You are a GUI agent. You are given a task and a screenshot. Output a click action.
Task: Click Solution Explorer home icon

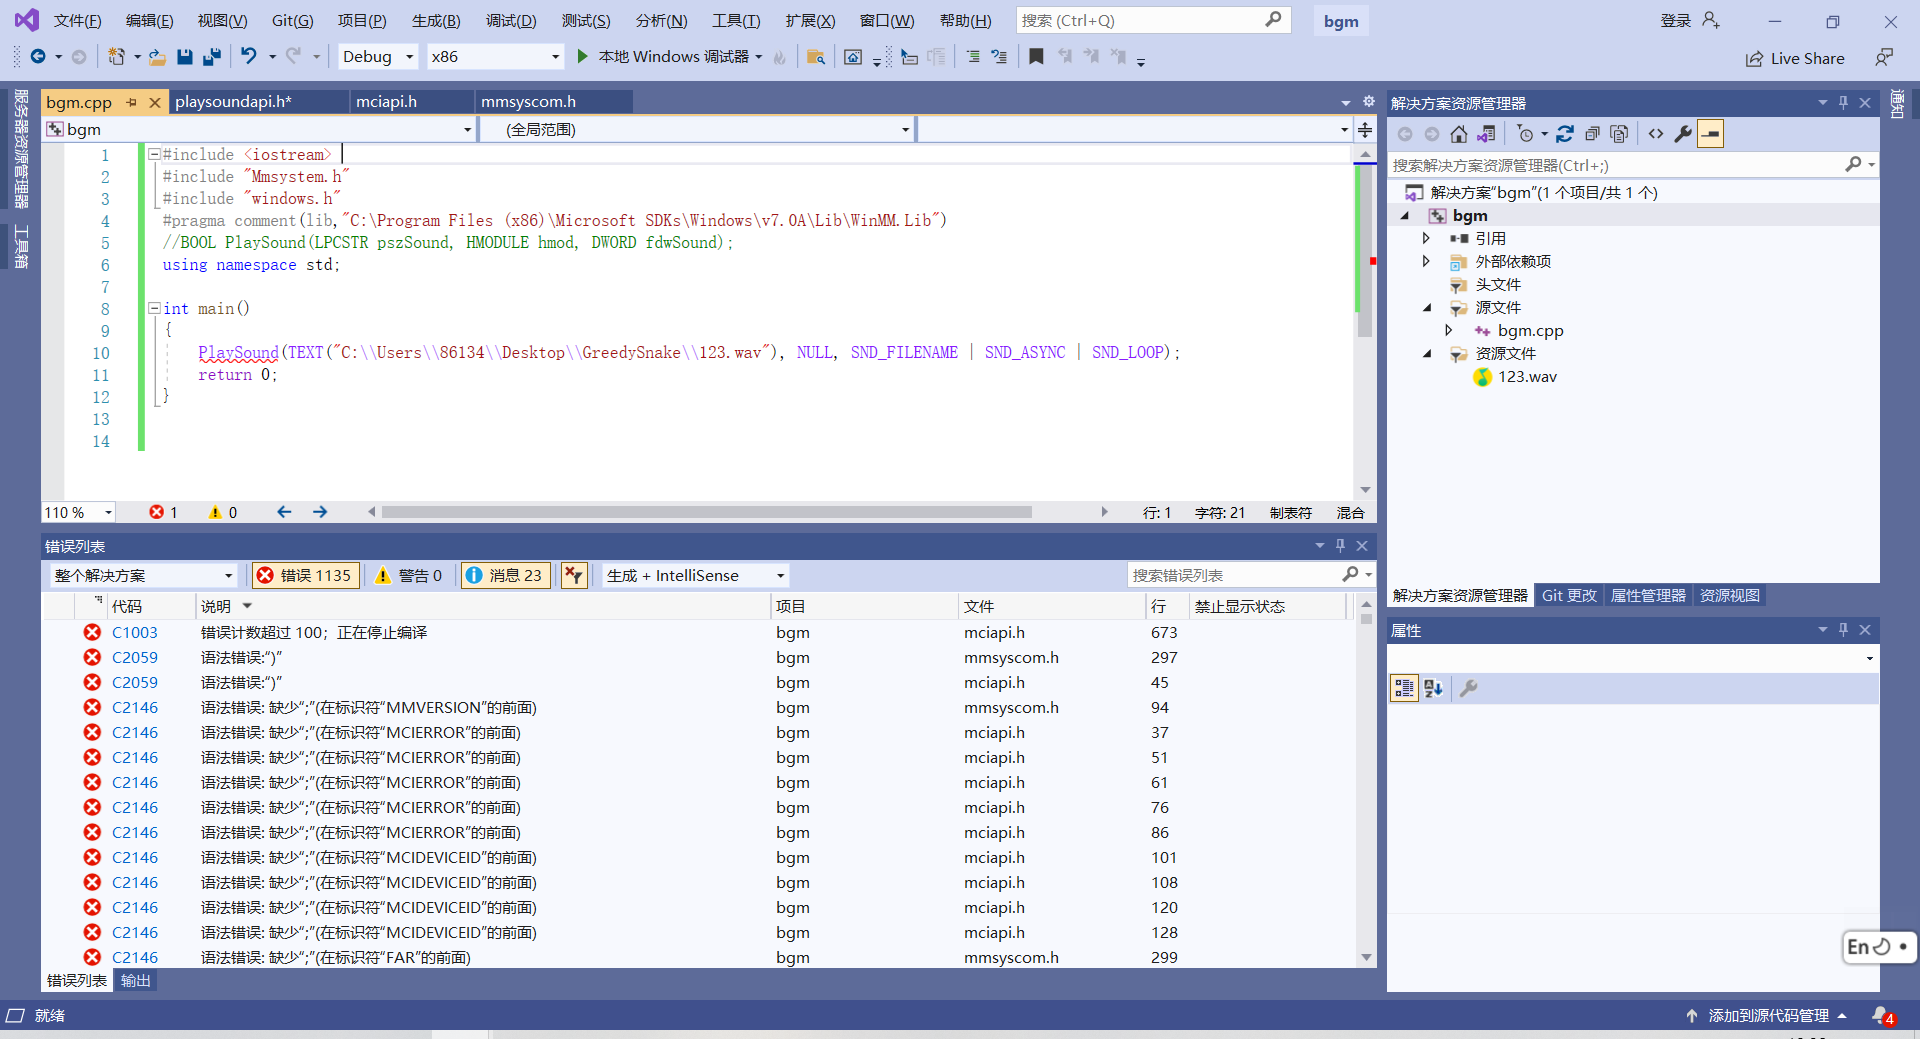point(1459,134)
